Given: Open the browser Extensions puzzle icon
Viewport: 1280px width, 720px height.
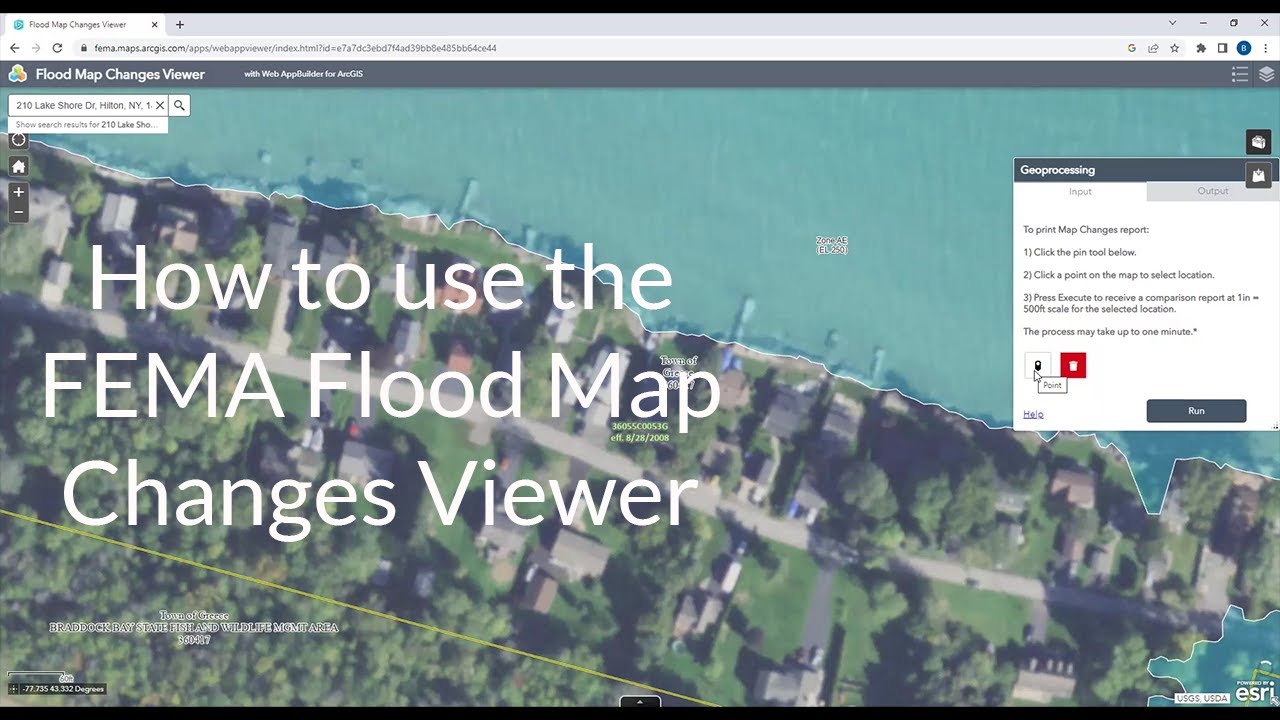Looking at the screenshot, I should pyautogui.click(x=1201, y=48).
